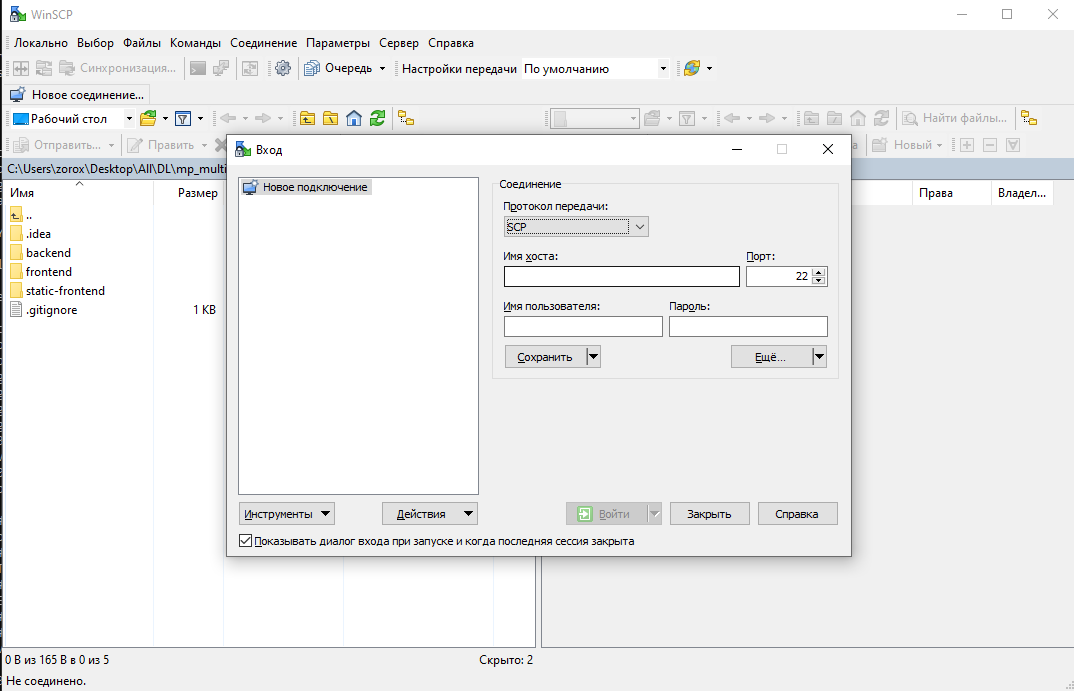Click the Ещё button
The image size is (1074, 691).
(771, 357)
